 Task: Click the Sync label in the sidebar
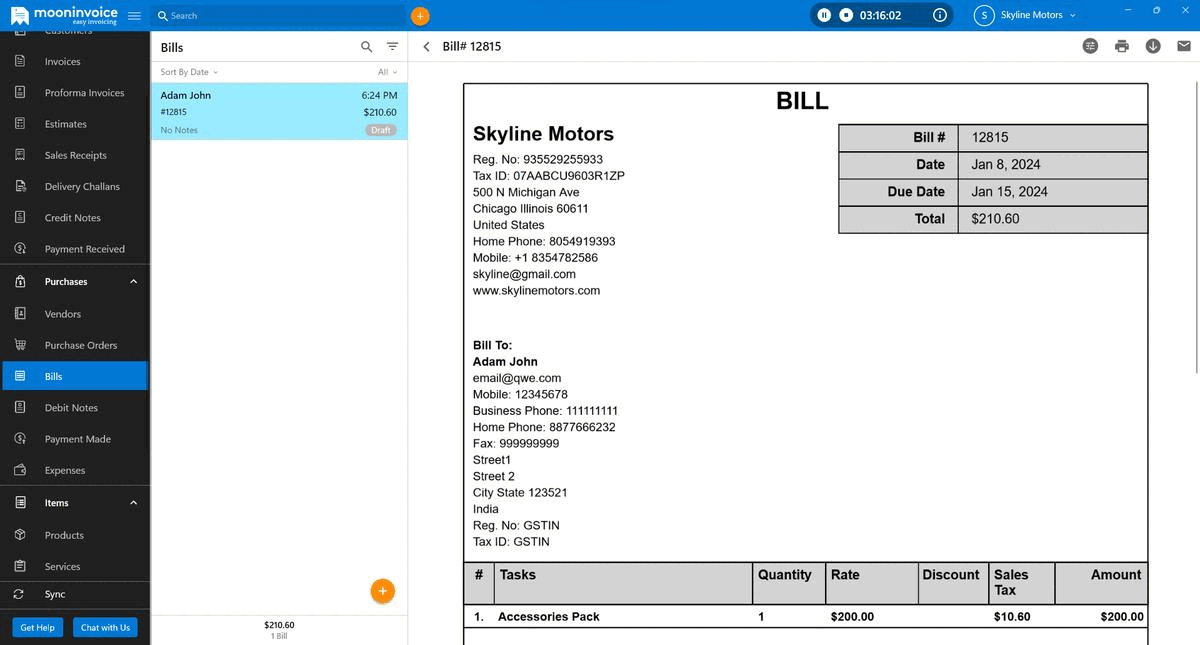(55, 594)
